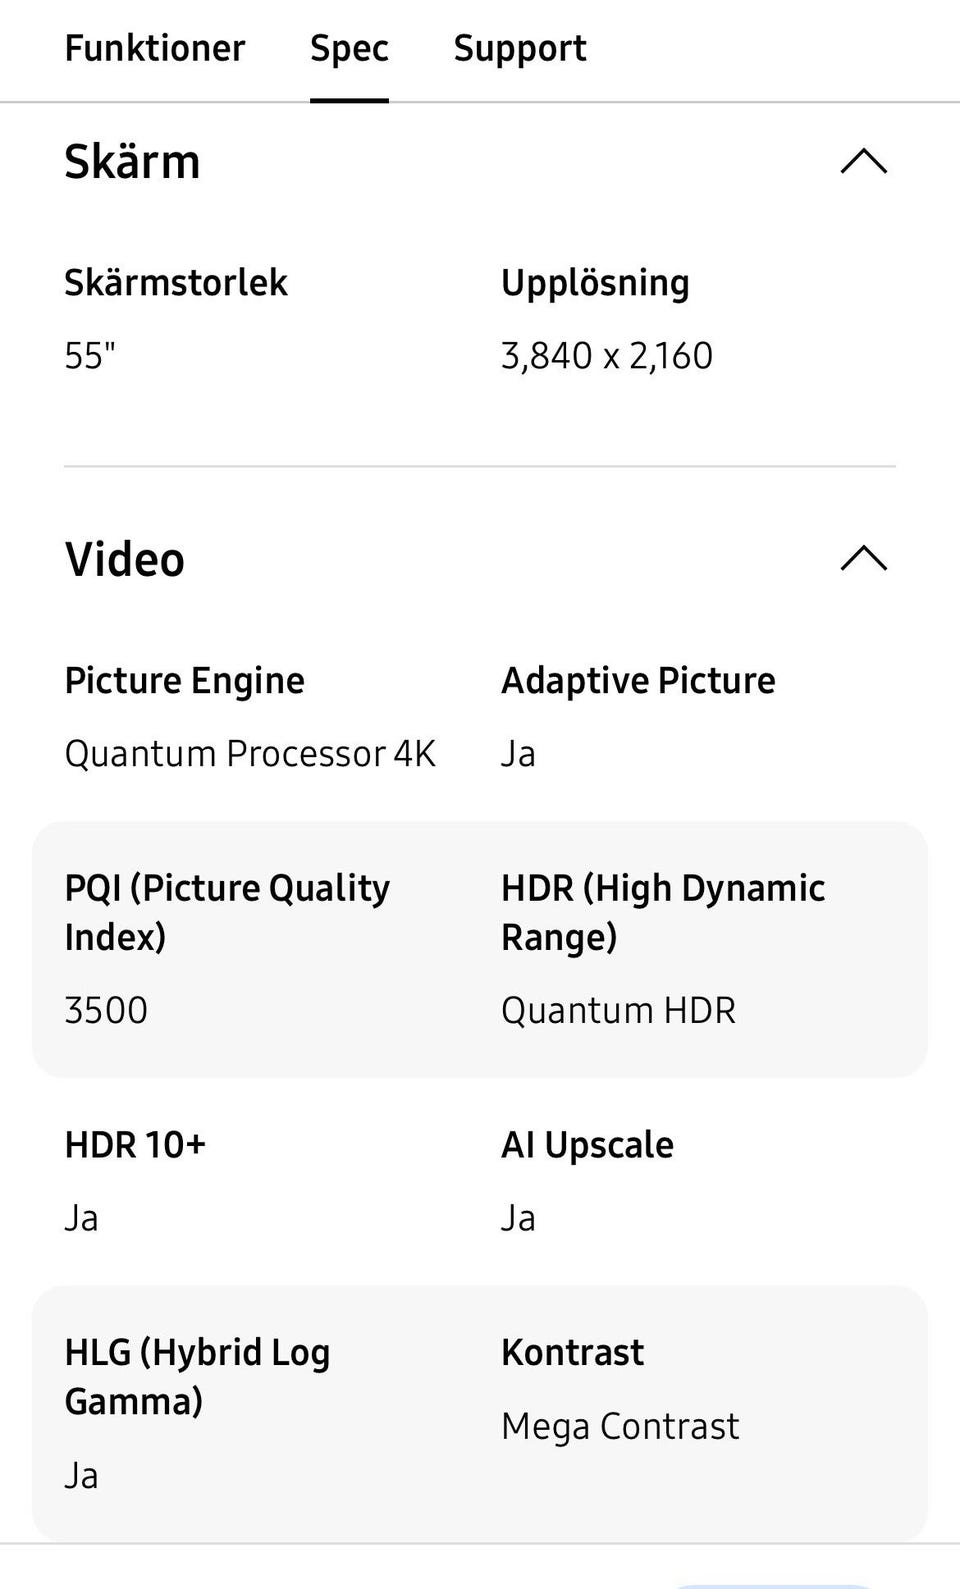Collapse the Skärm section chevron

(x=864, y=161)
